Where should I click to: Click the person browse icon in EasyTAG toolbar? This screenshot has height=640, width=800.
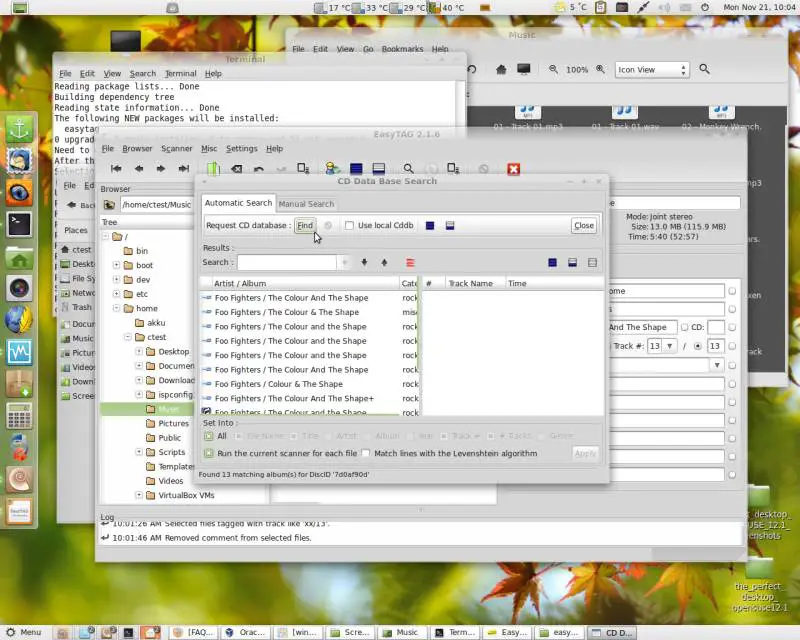[x=332, y=168]
